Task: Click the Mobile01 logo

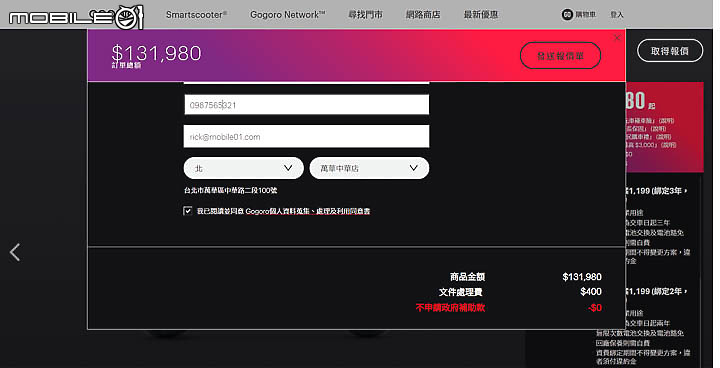Action: tap(76, 17)
